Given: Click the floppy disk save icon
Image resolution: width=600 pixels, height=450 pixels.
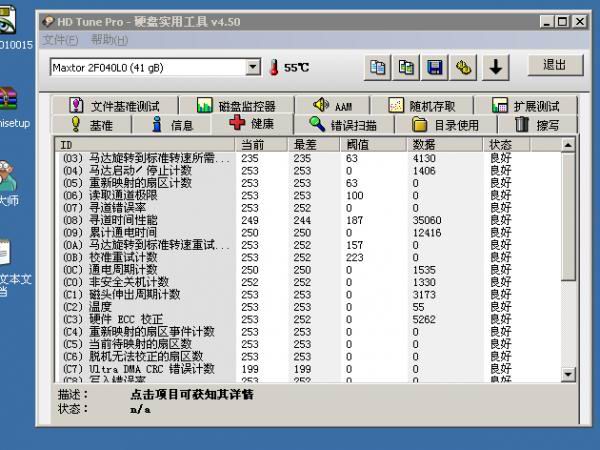Looking at the screenshot, I should pos(434,68).
